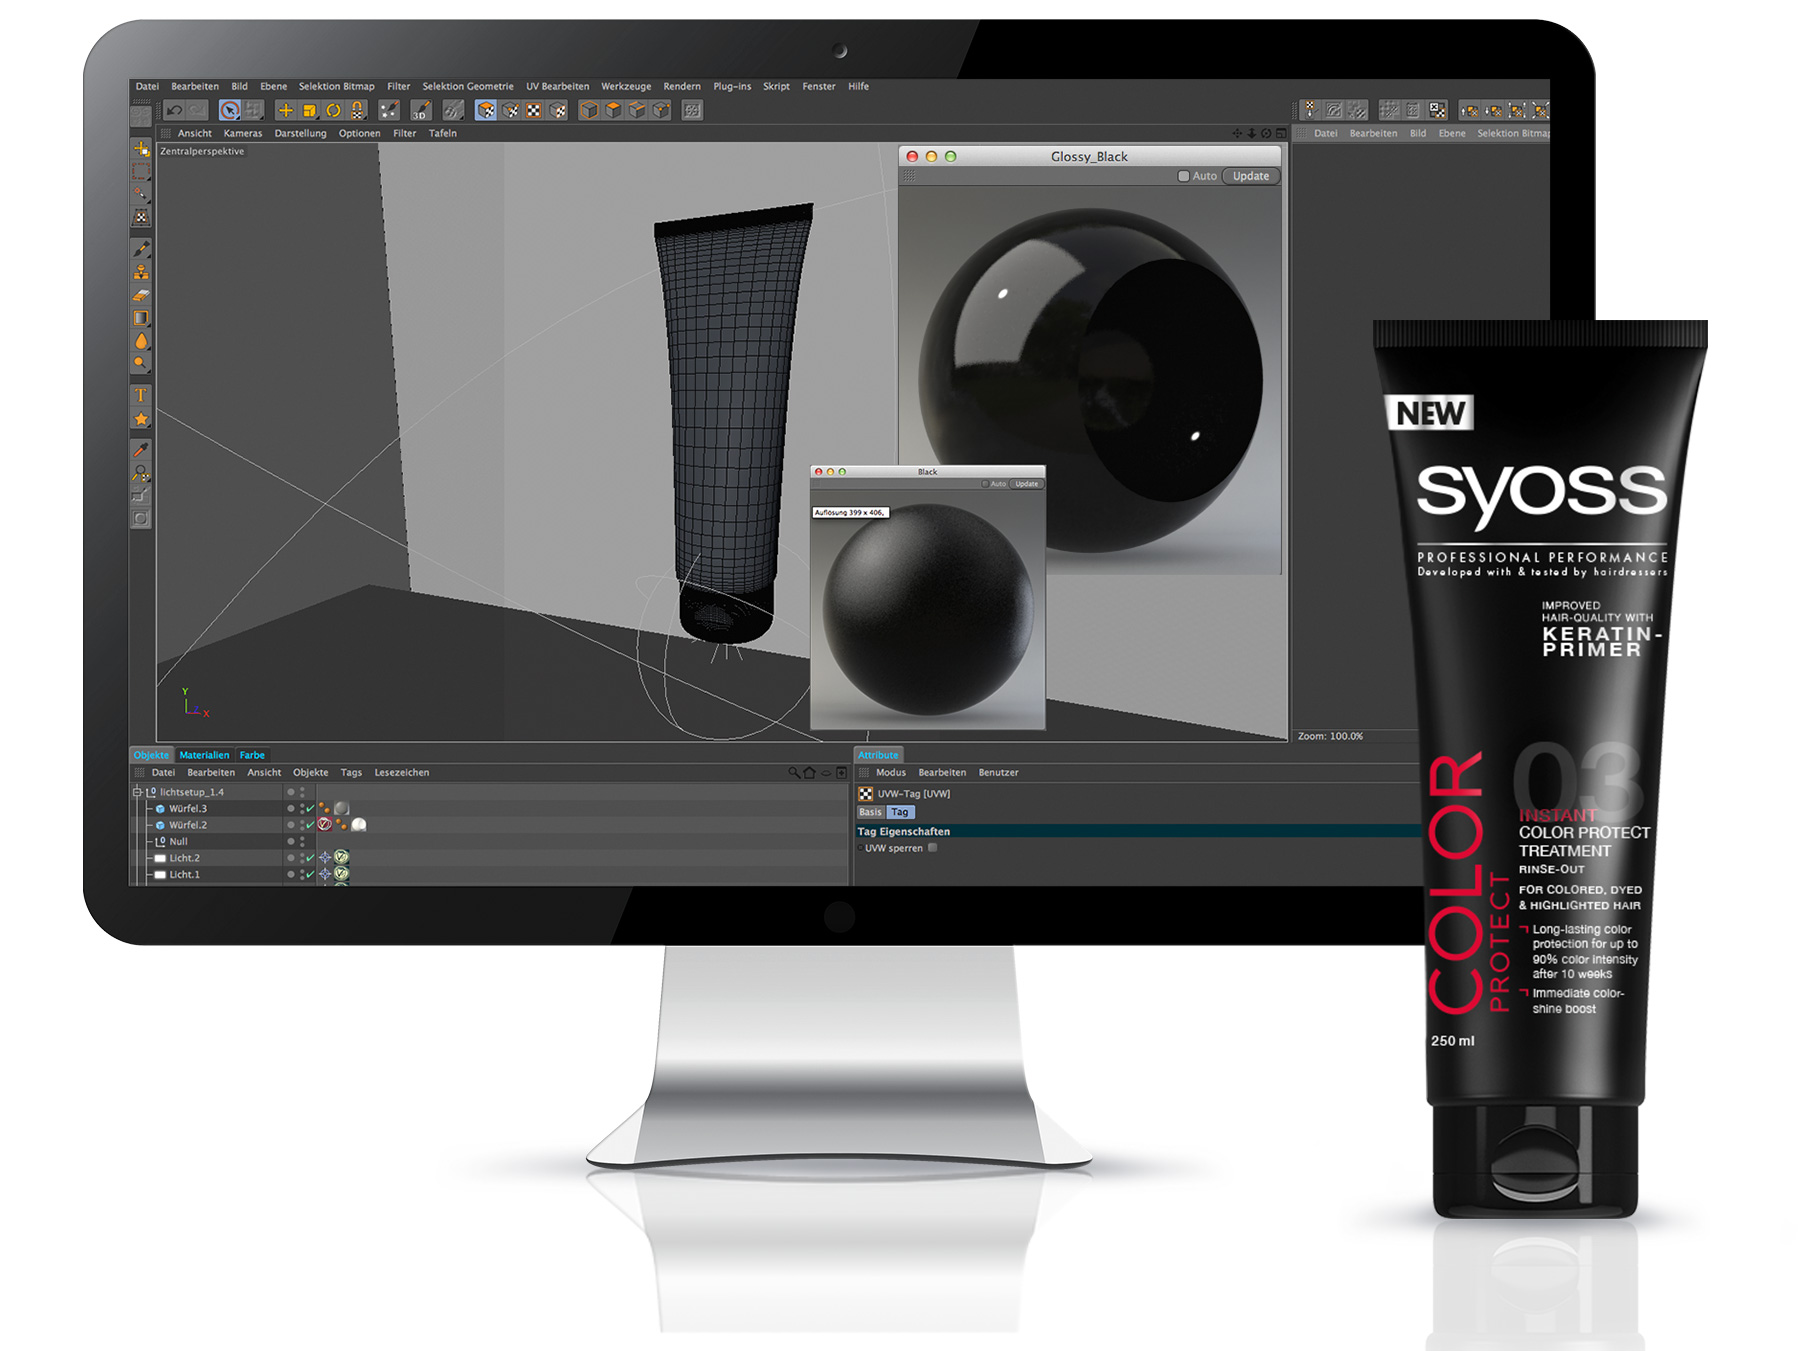Toggle the green checkmark for Würfel.3
Image resolution: width=1800 pixels, height=1351 pixels.
(x=310, y=808)
